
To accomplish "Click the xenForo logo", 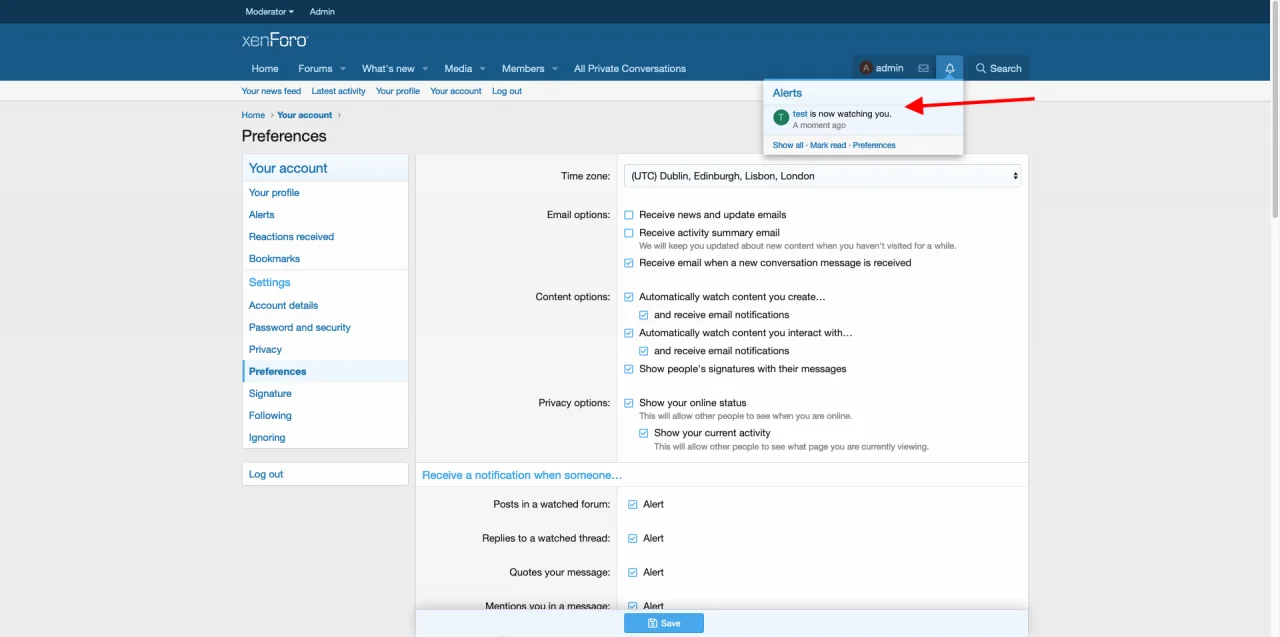I will (275, 40).
